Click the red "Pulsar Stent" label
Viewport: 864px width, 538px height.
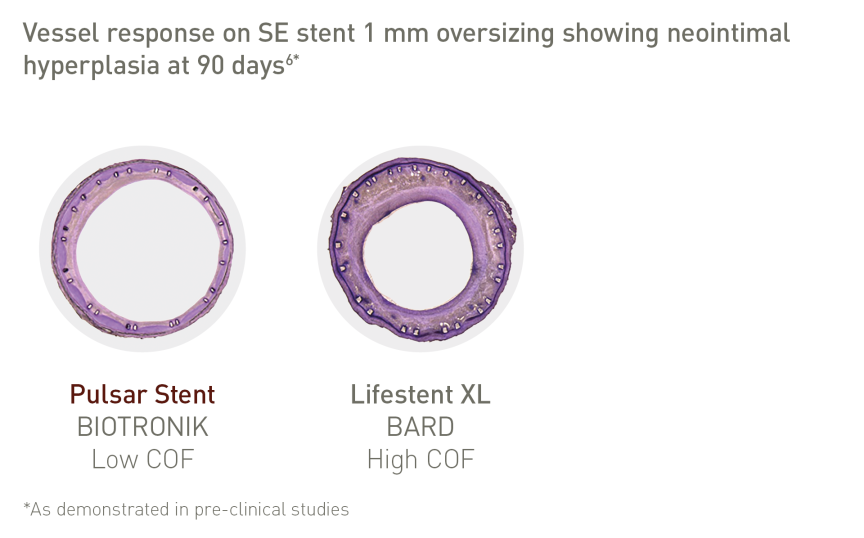(x=142, y=395)
